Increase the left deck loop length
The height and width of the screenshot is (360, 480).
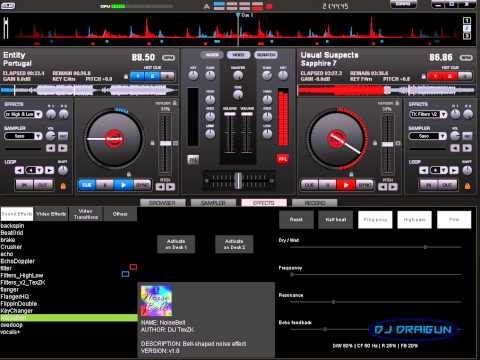(x=50, y=170)
